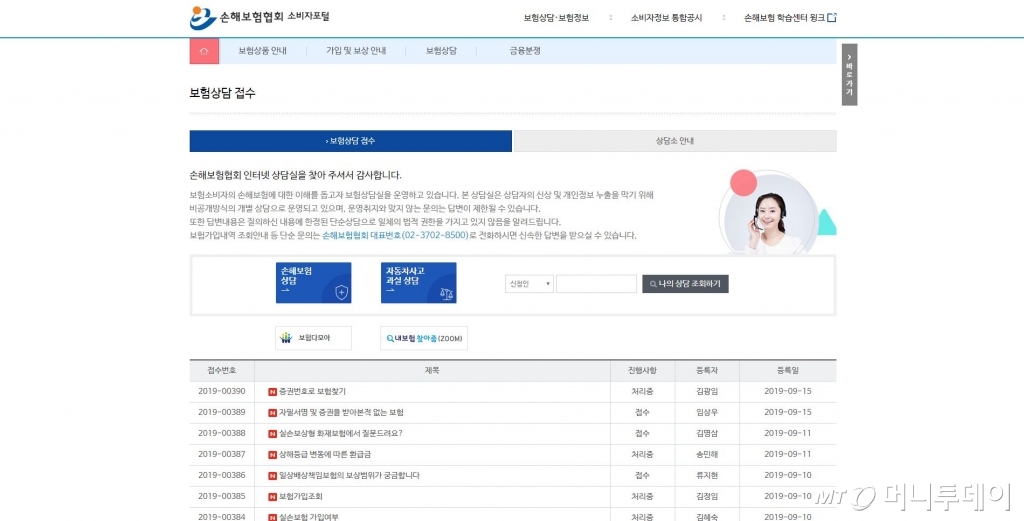
Task: Click the 등록자 column header
Action: [x=707, y=371]
